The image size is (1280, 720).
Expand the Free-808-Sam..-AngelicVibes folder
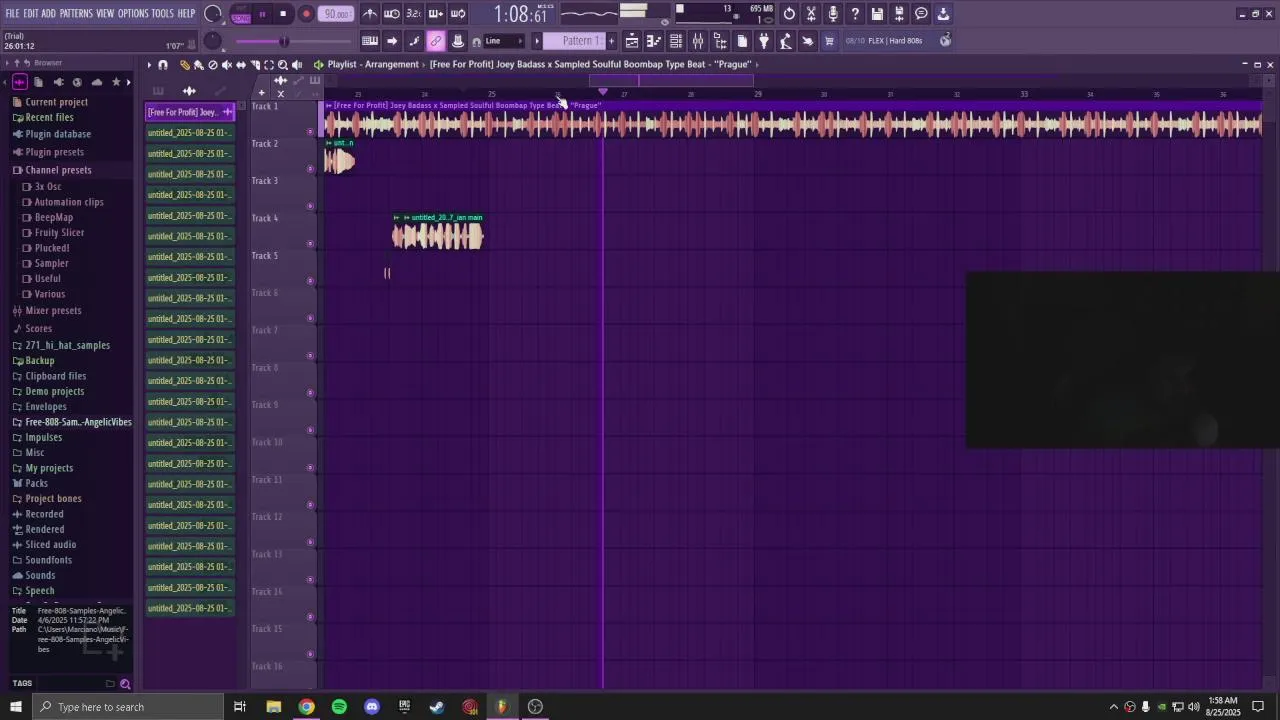pos(78,422)
